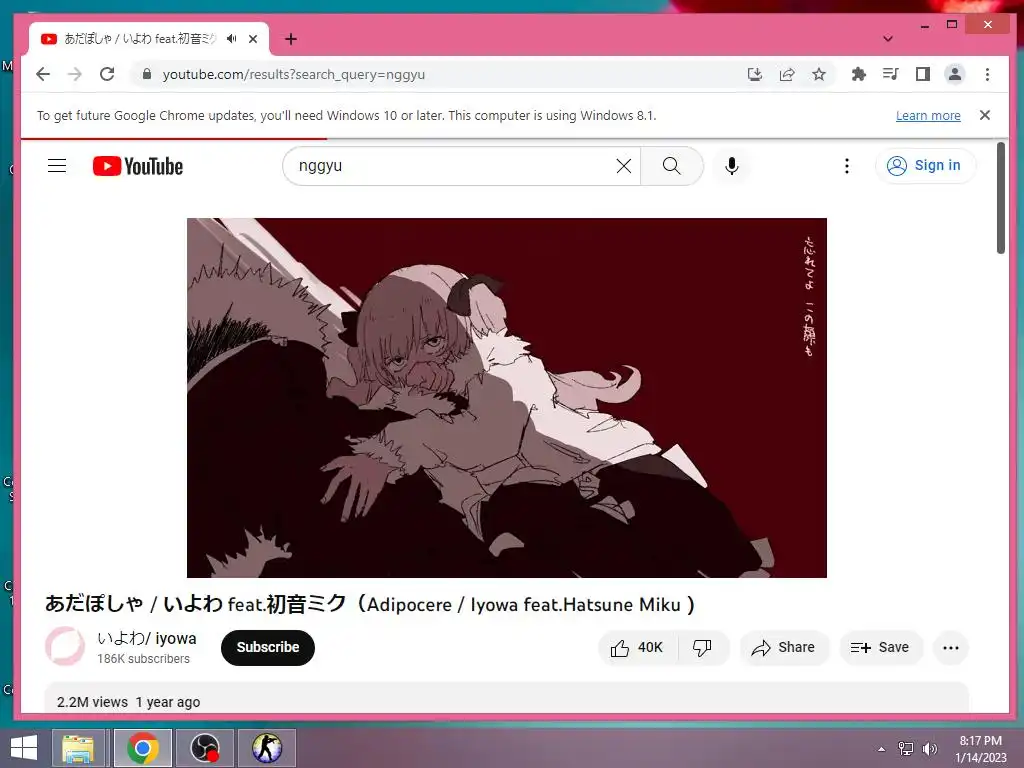Open the Windows Start button
1024x768 pixels.
pyautogui.click(x=24, y=748)
